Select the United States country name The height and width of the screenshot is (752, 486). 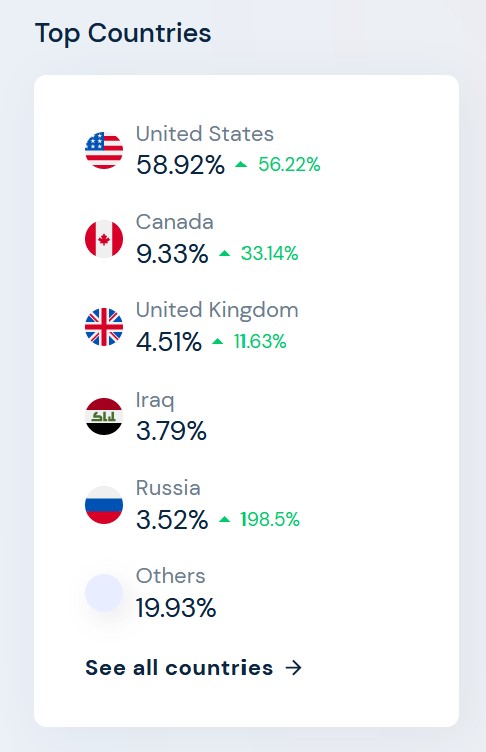tap(205, 134)
